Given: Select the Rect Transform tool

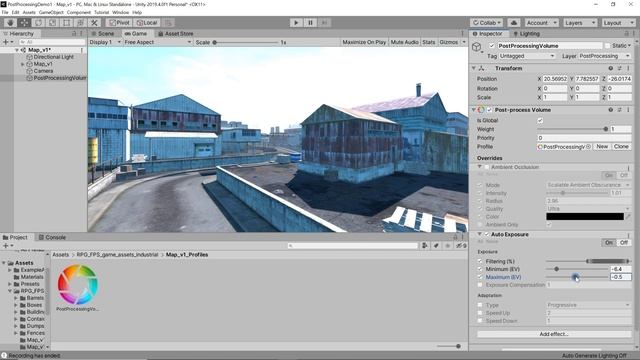Looking at the screenshot, I should tap(67, 23).
